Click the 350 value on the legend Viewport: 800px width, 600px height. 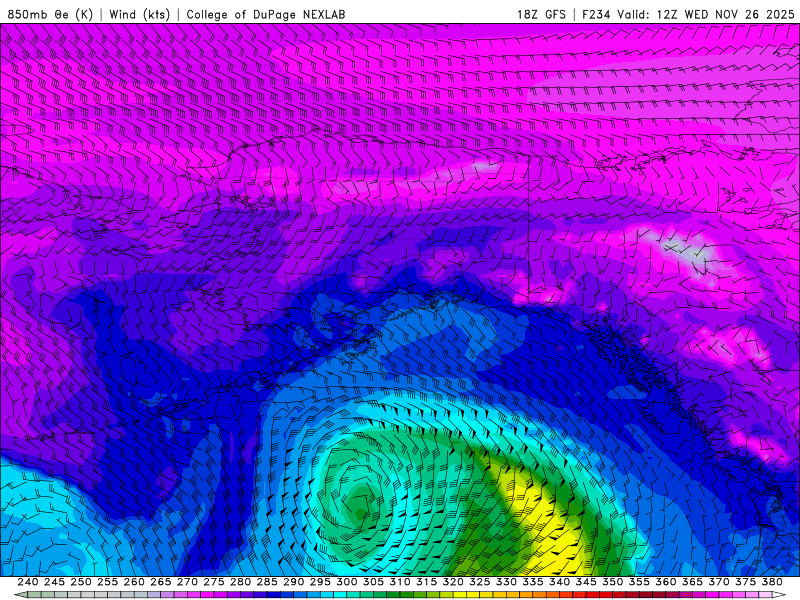613,582
